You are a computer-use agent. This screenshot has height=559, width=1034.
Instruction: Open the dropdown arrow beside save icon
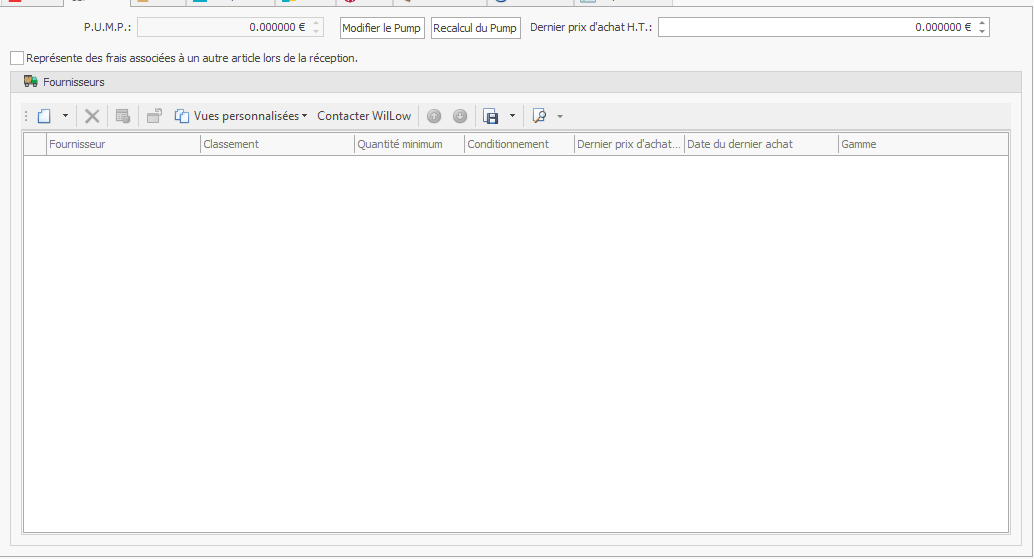[512, 116]
